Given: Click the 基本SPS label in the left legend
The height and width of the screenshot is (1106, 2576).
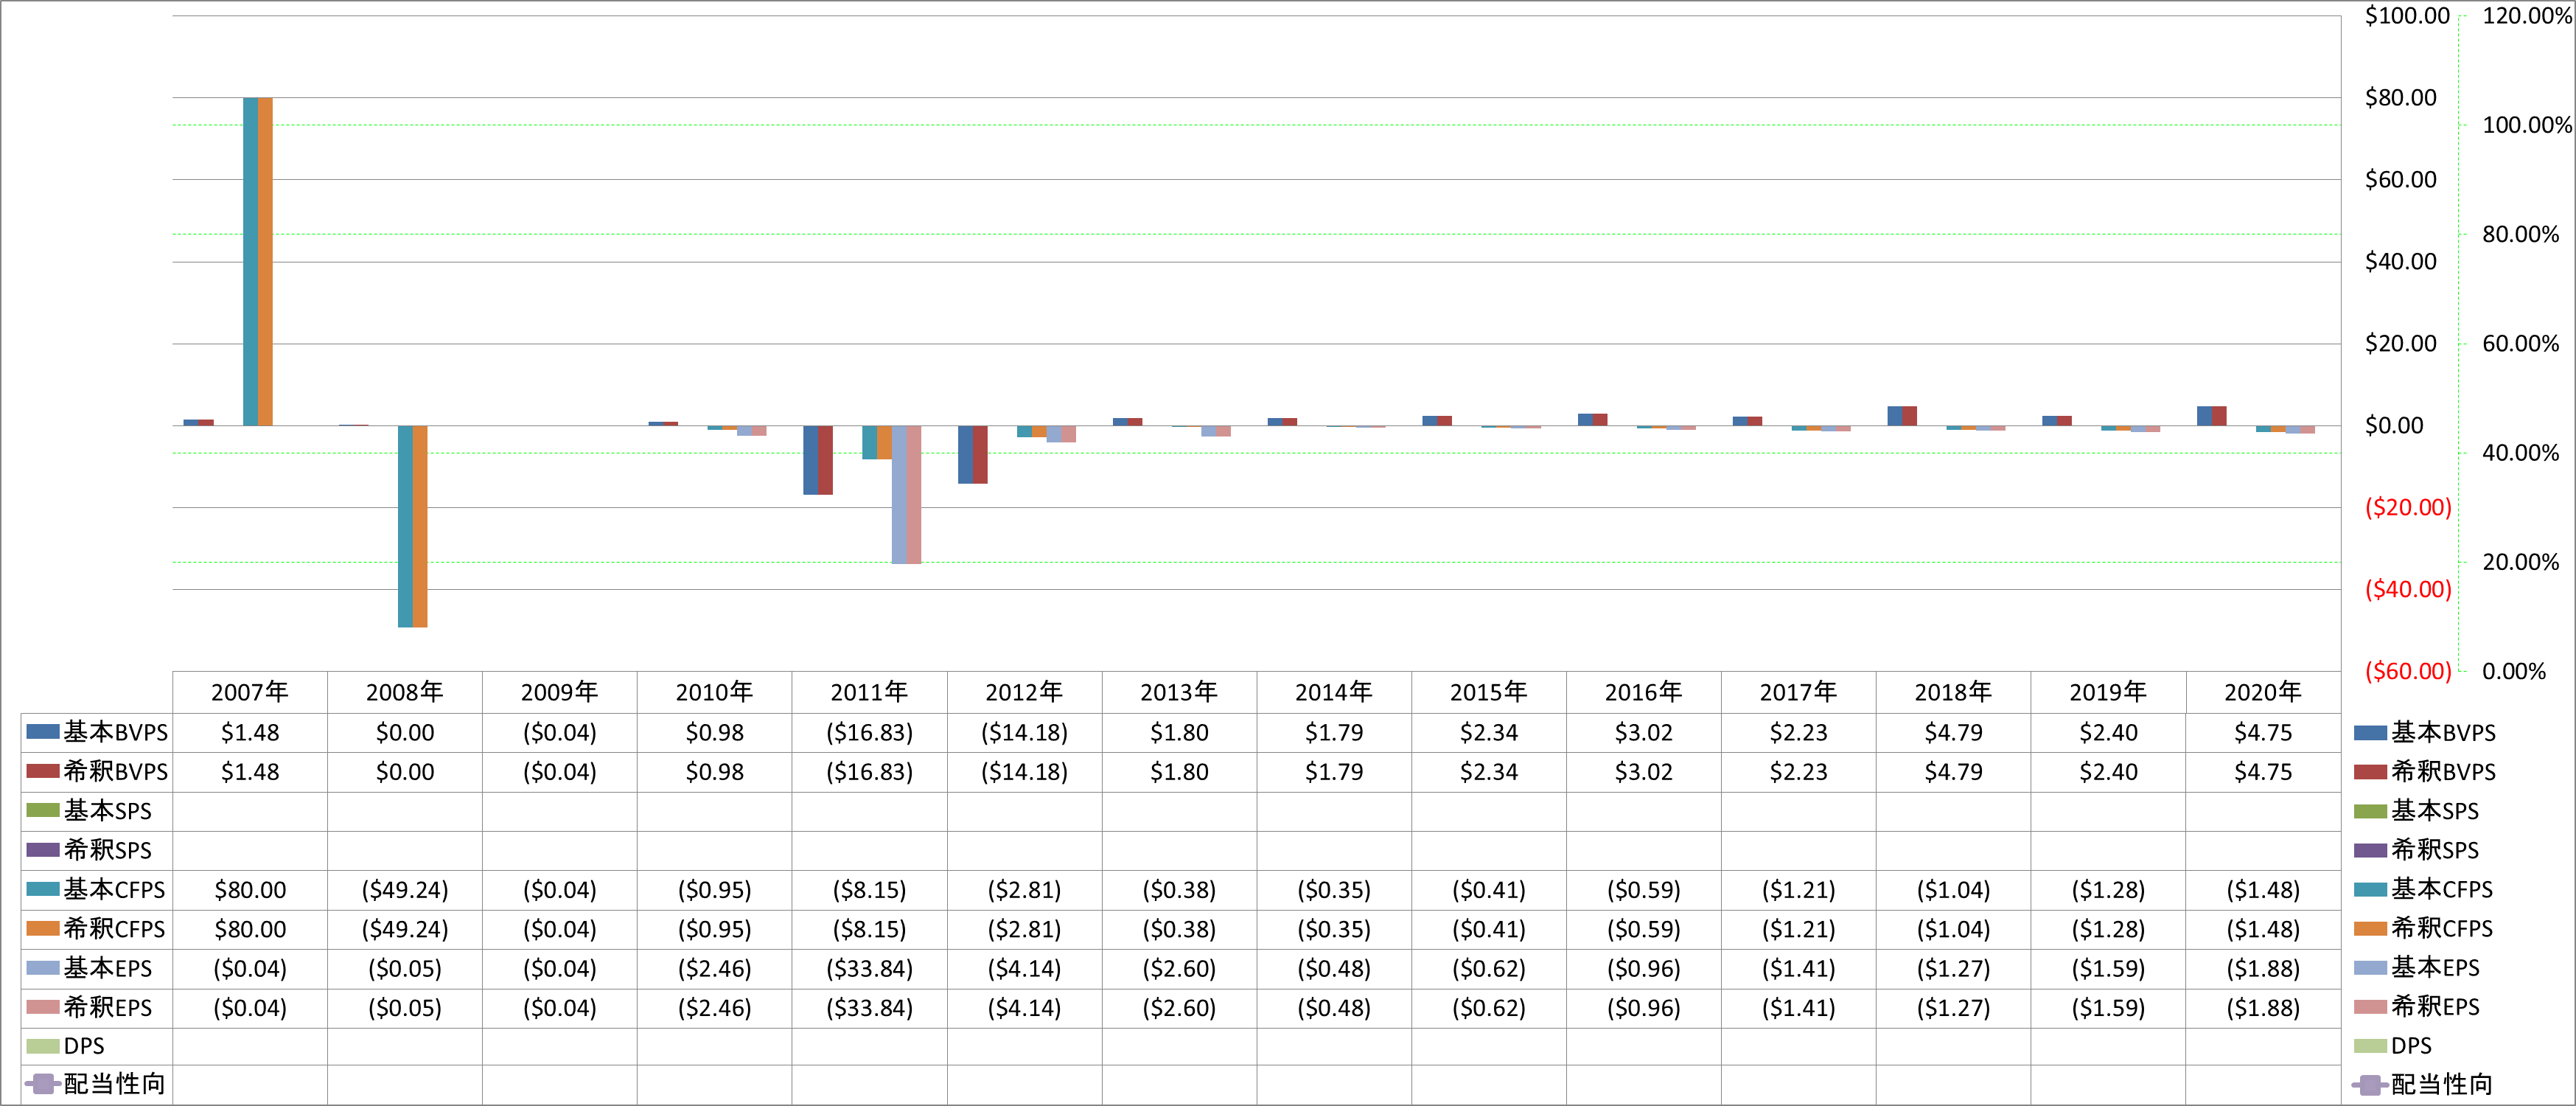Looking at the screenshot, I should point(108,811).
